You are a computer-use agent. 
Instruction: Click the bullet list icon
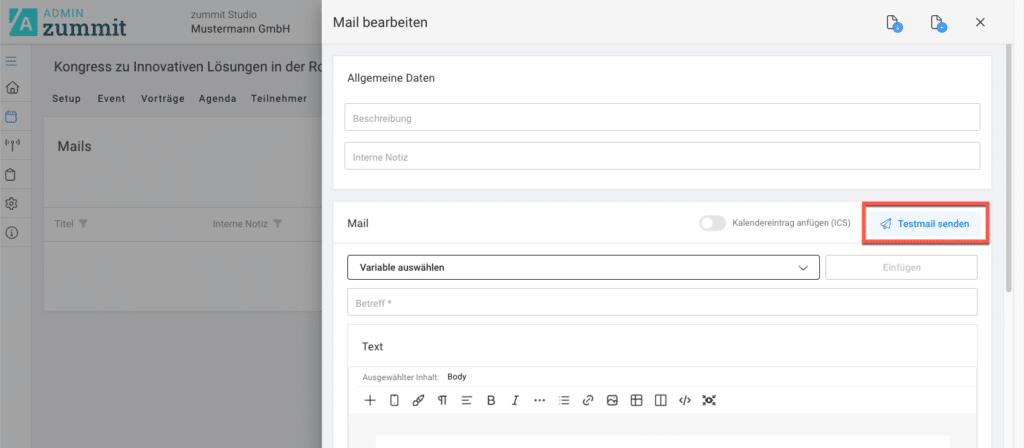click(564, 400)
